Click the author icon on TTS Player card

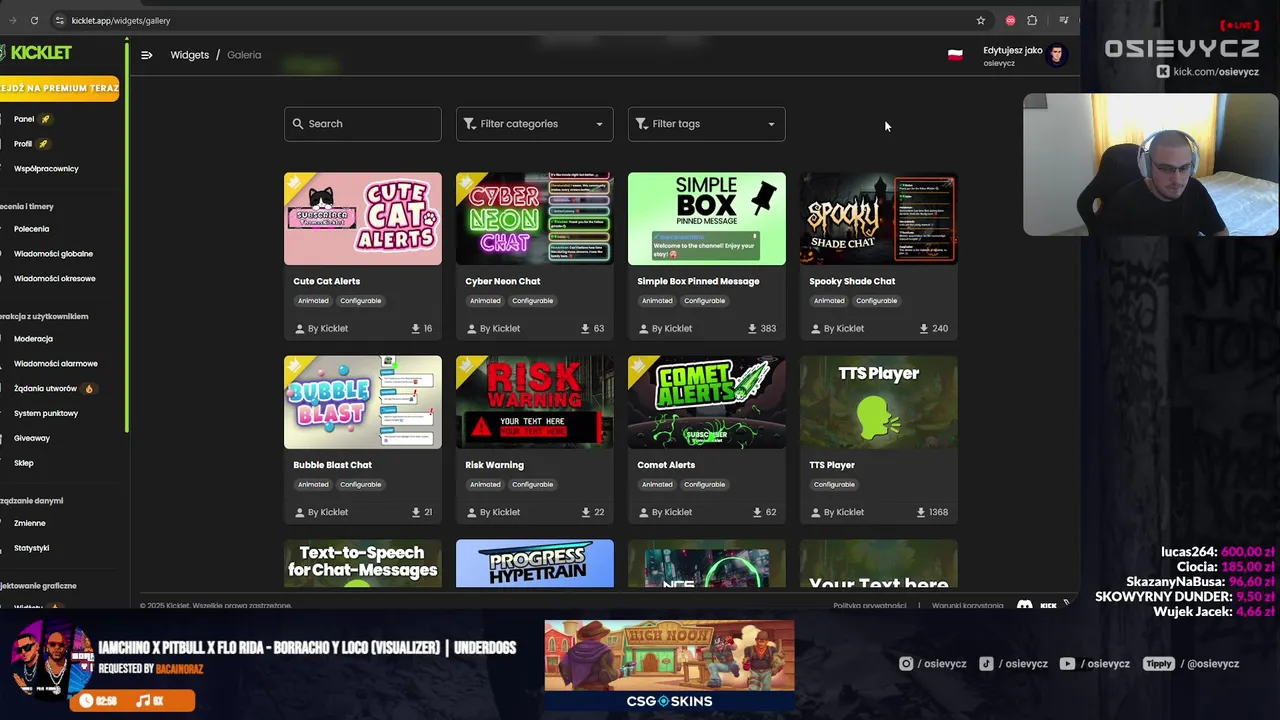pos(816,512)
